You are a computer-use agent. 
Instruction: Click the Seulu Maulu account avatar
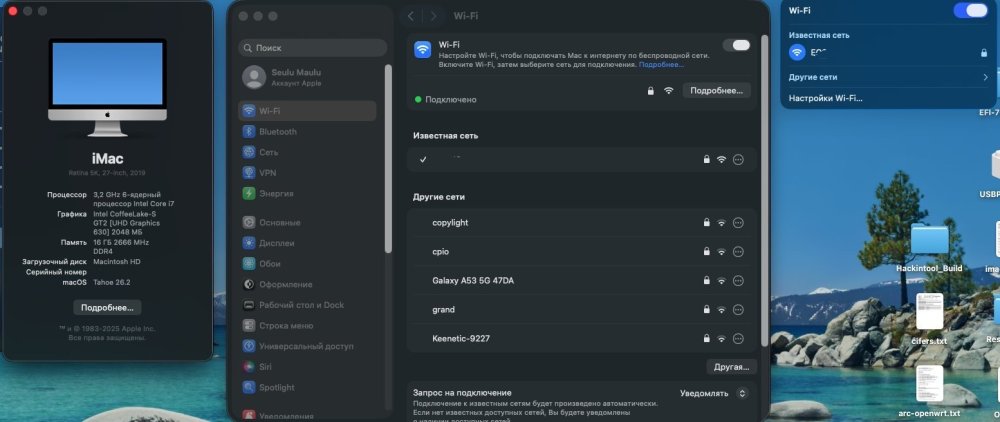254,77
